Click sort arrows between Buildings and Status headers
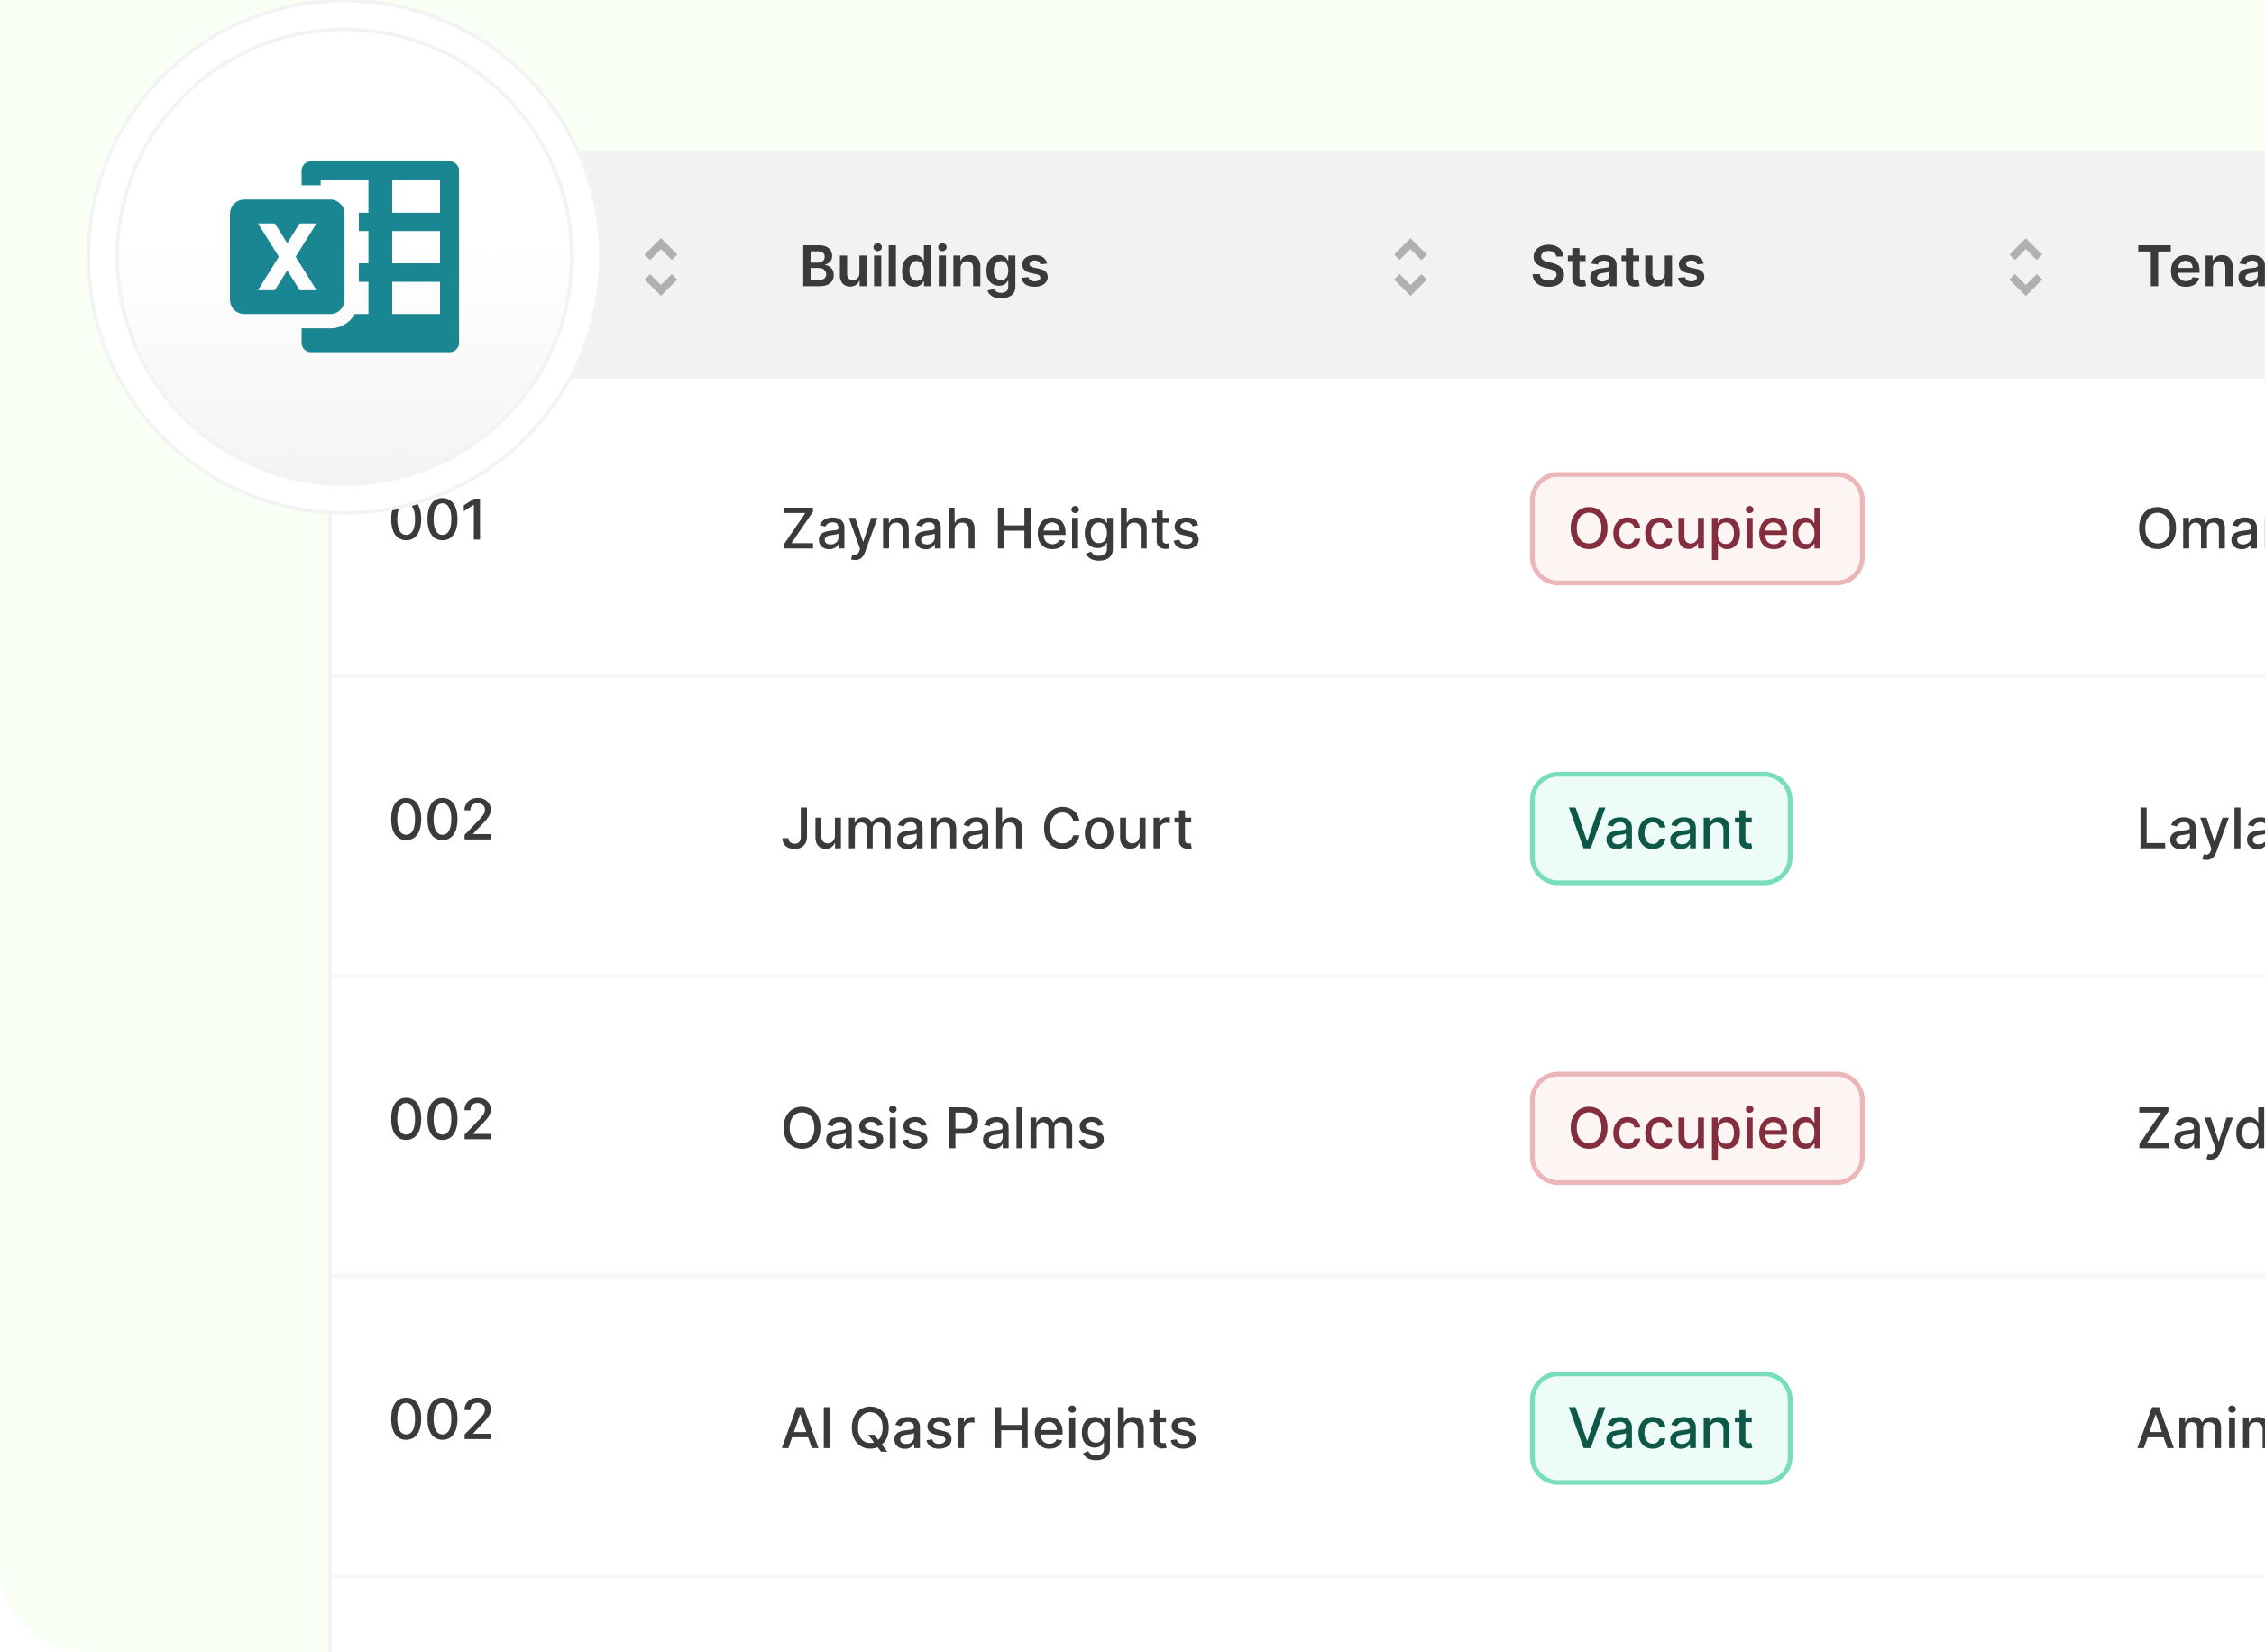Screen dimensions: 2265x1652 pos(1410,267)
